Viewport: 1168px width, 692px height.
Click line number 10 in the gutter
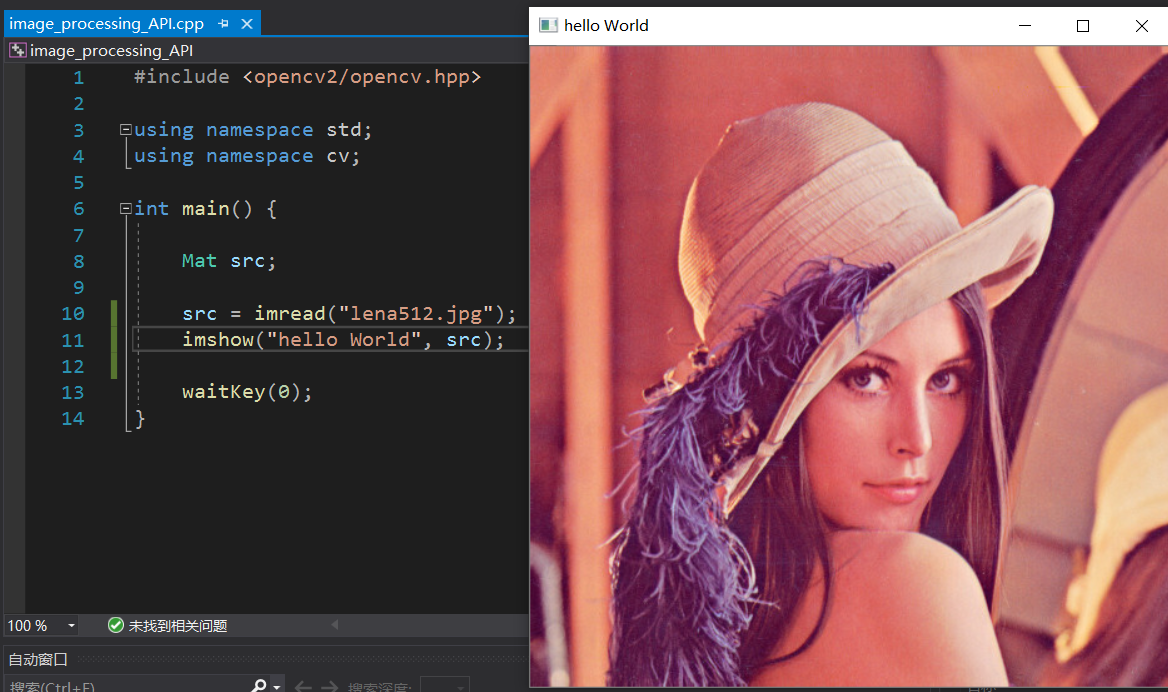tap(73, 314)
